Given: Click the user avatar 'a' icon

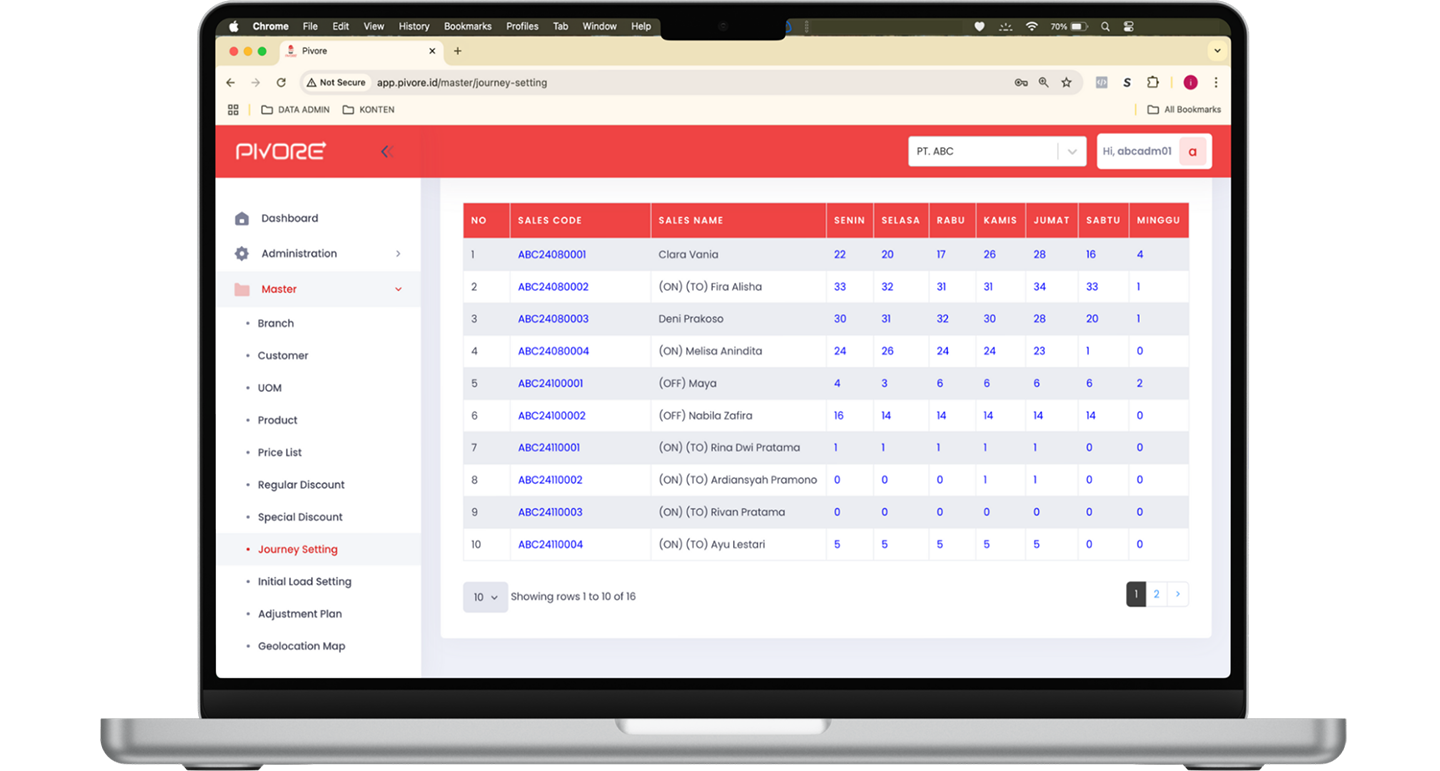Looking at the screenshot, I should pos(1192,152).
